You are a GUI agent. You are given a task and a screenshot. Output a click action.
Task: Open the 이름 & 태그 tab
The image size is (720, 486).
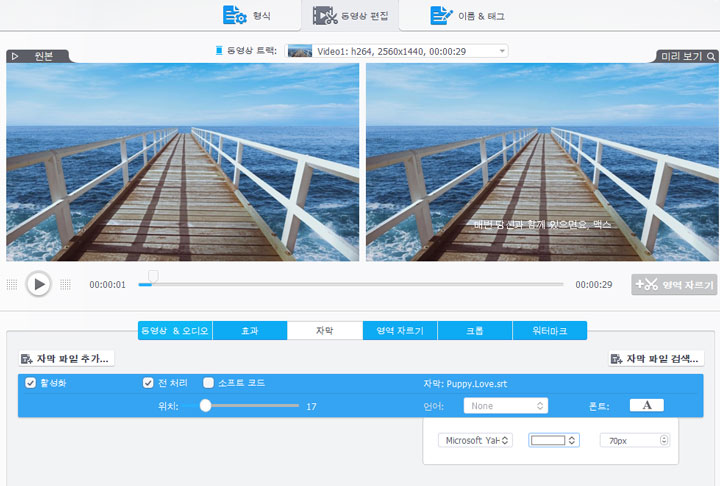pos(467,16)
